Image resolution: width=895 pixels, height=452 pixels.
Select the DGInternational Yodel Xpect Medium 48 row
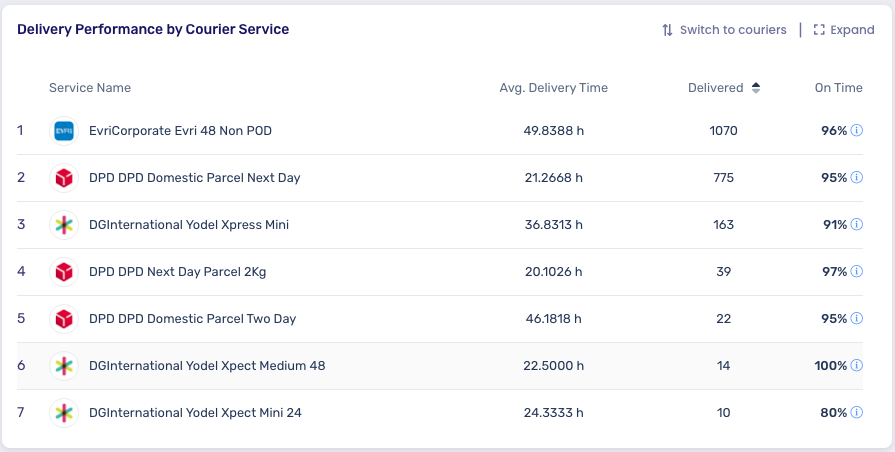440,366
